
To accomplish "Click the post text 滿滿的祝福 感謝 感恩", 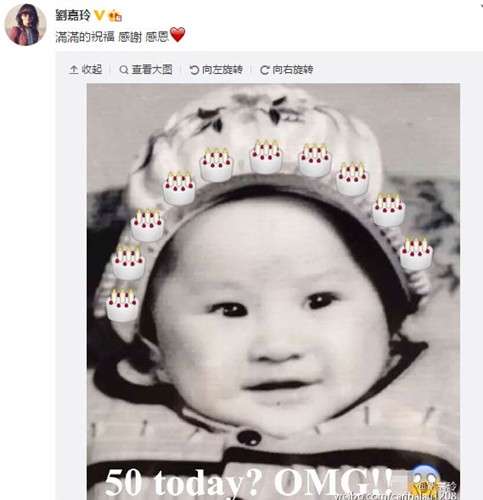I will [112, 36].
